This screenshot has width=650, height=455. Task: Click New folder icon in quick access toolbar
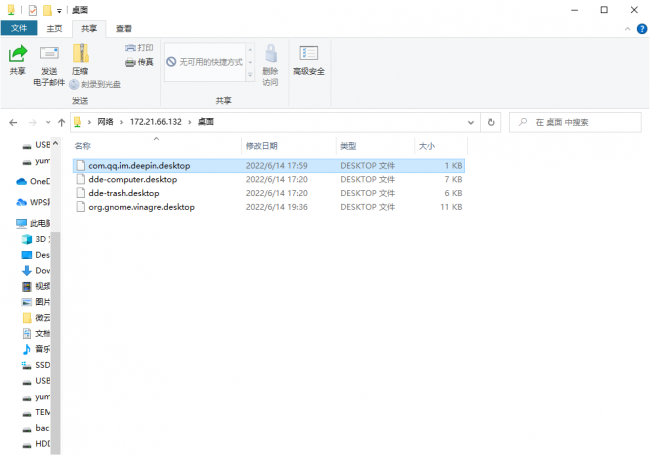(47, 10)
